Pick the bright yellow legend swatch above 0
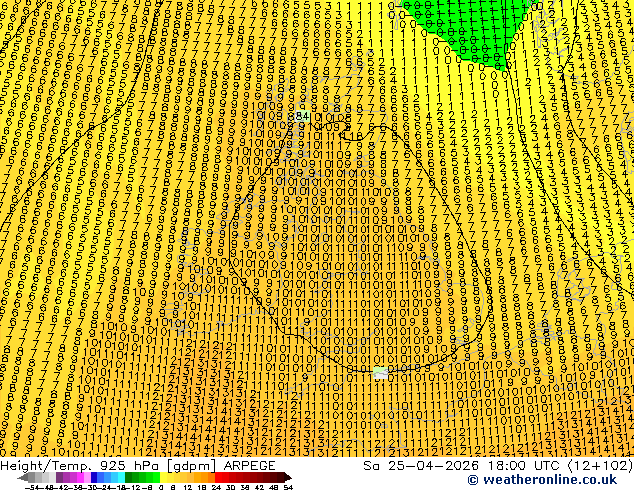634x490 pixels. (x=163, y=477)
